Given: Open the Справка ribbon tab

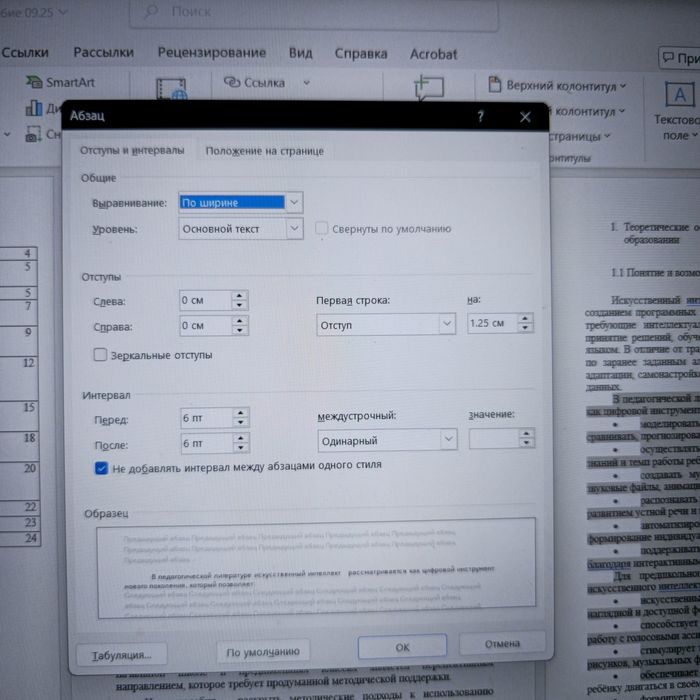Looking at the screenshot, I should click(x=361, y=54).
